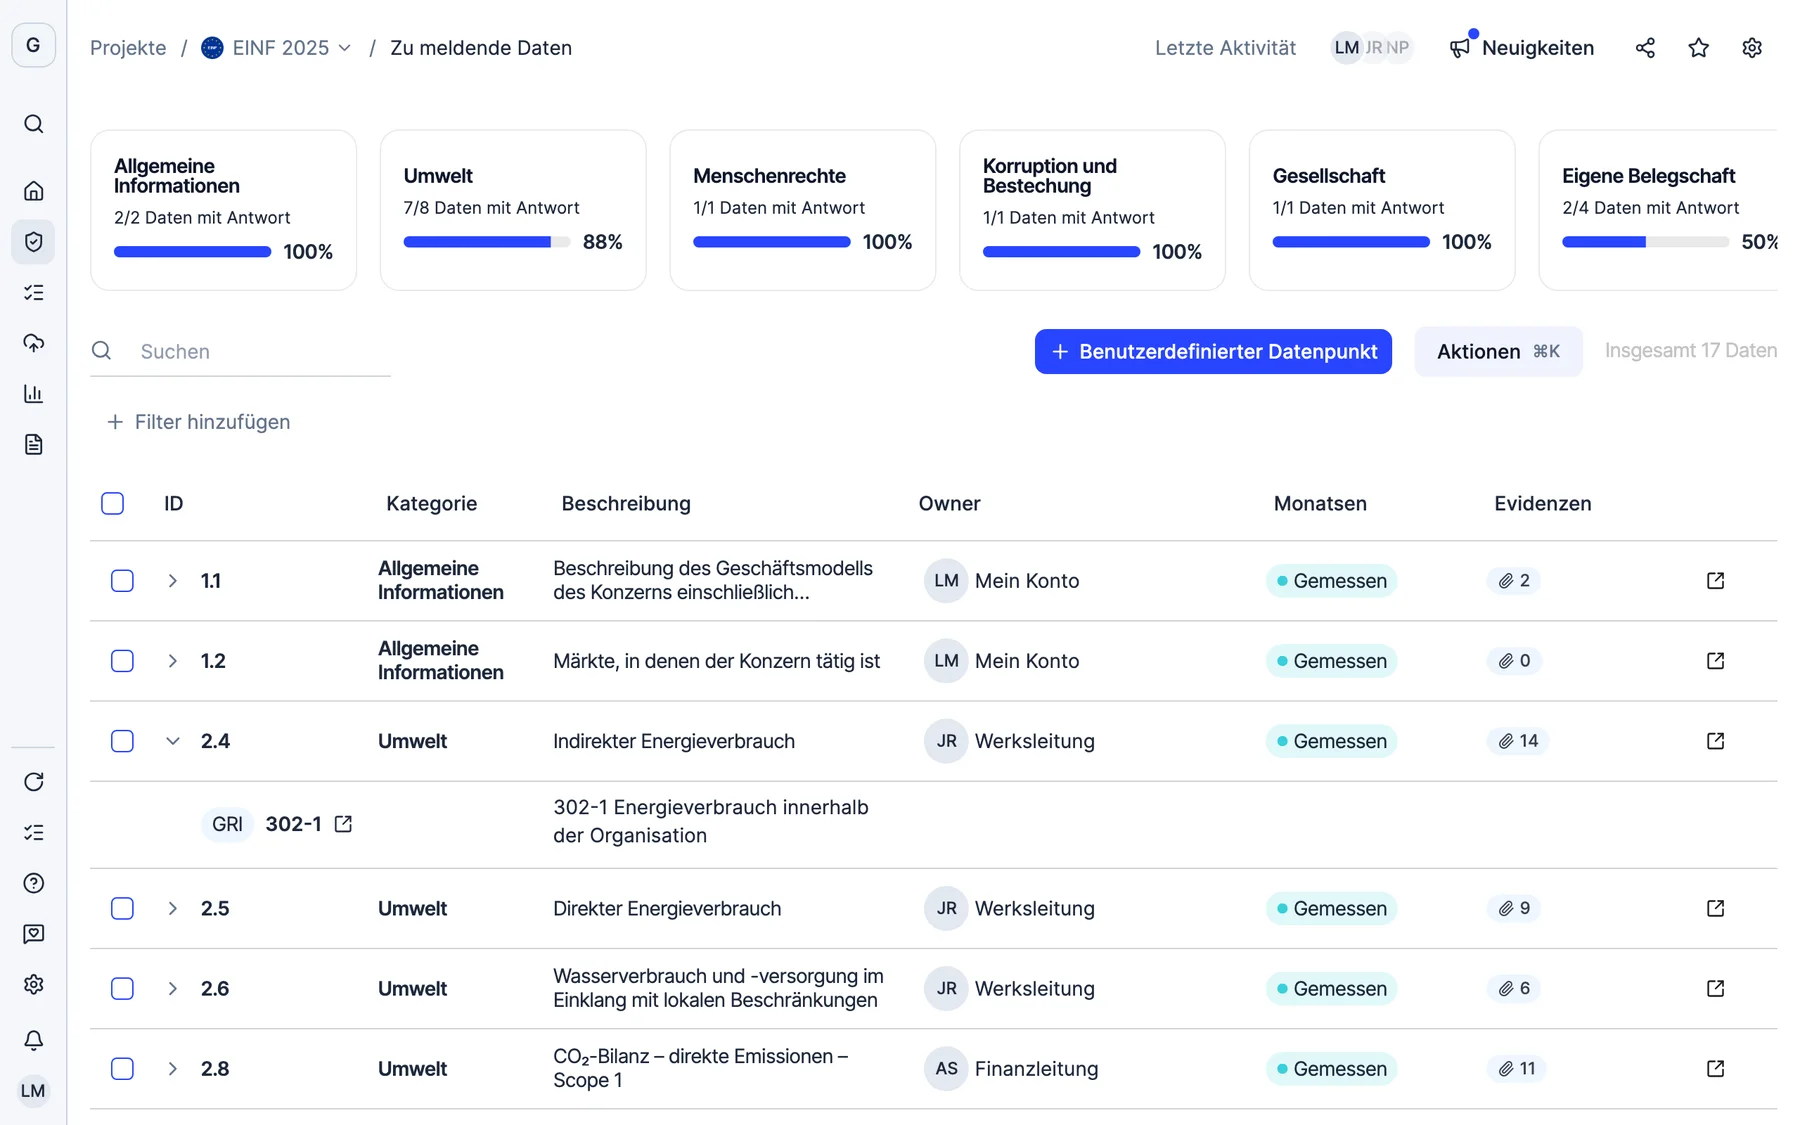Open the shield compliance icon in sidebar
1800x1125 pixels.
[33, 241]
